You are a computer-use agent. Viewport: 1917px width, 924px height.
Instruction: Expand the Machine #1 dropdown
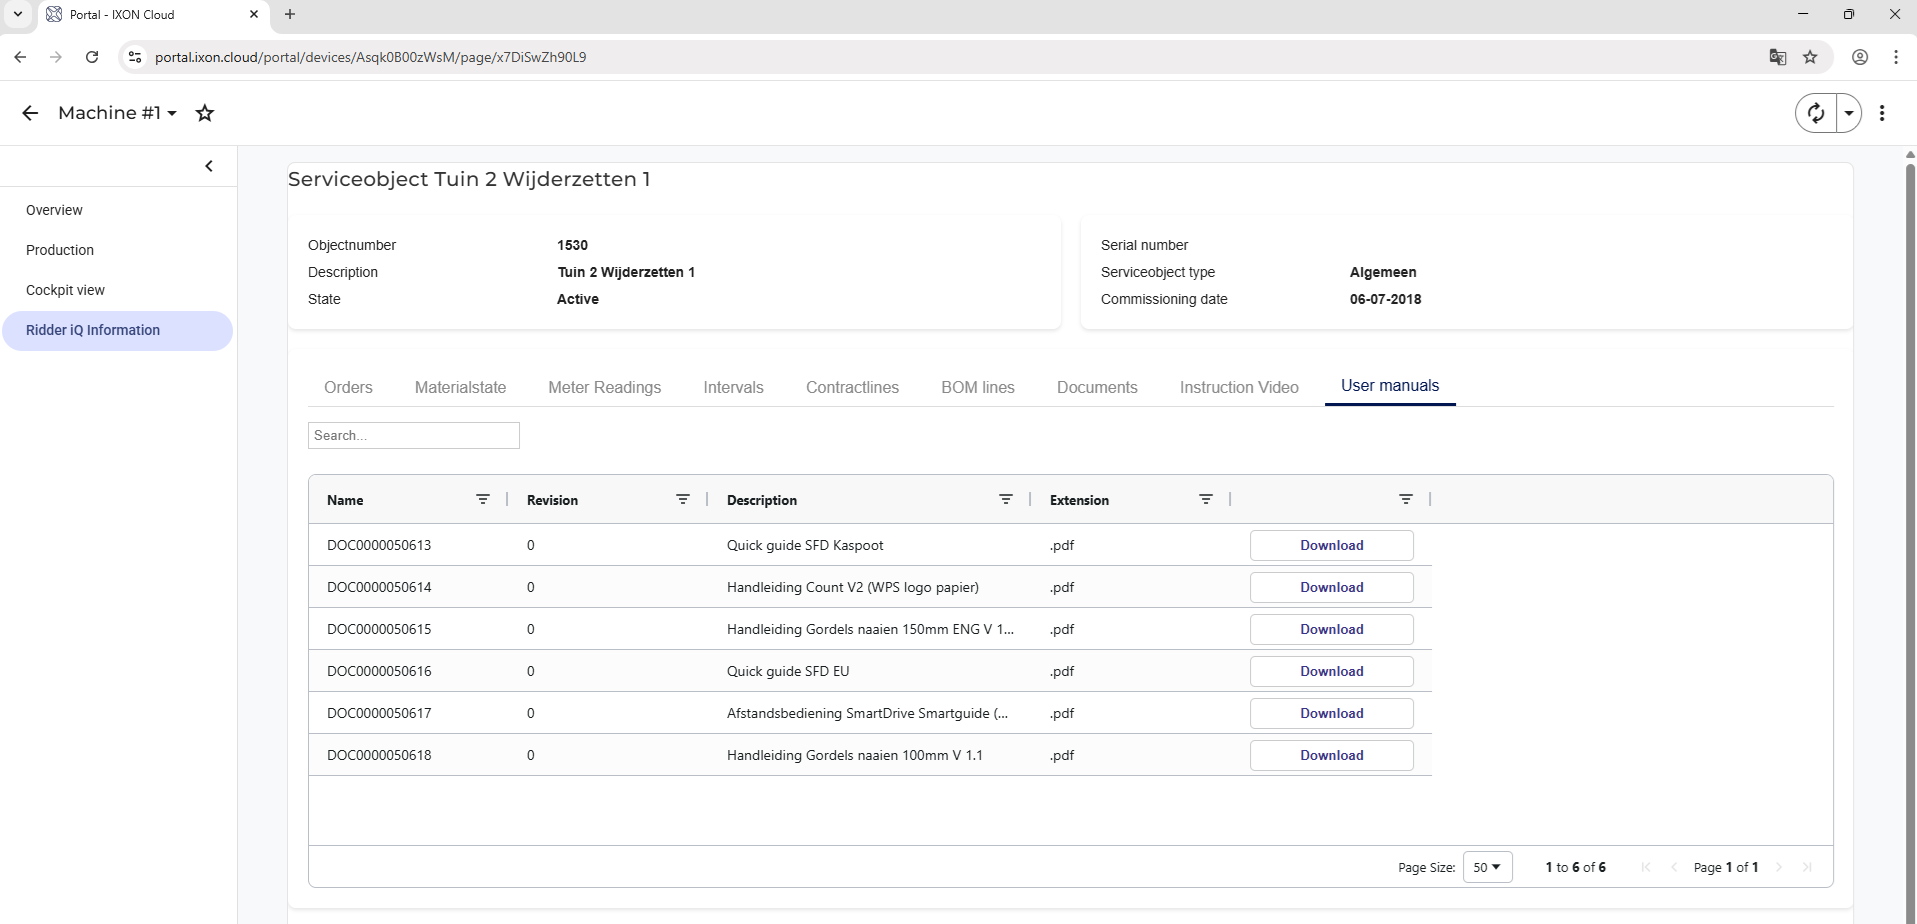coord(117,113)
